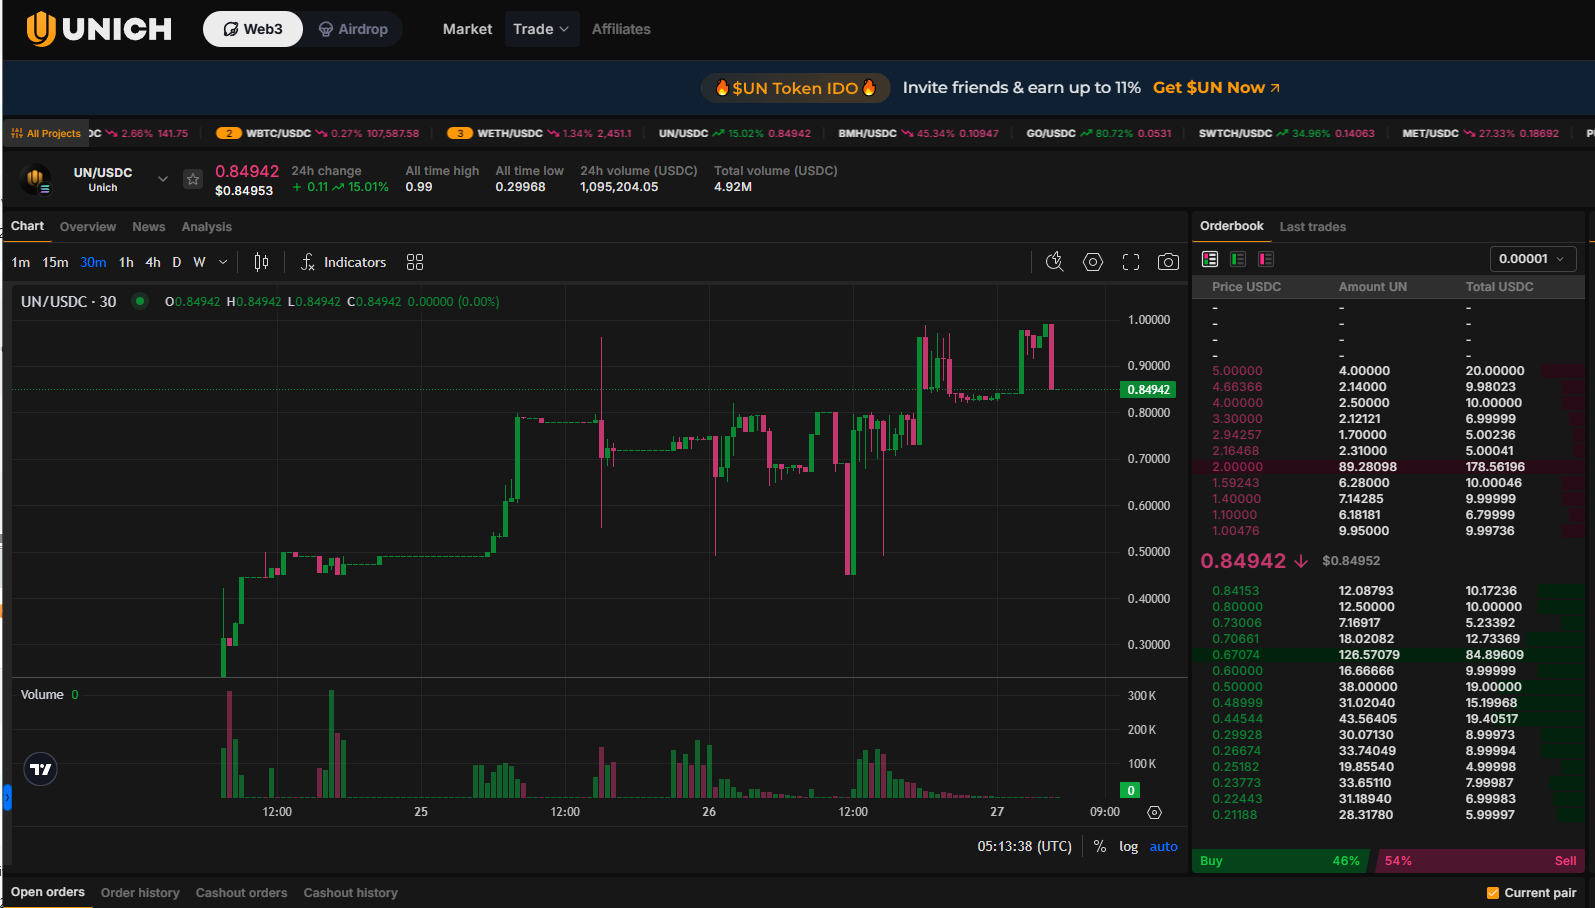Screen dimensions: 1595x908
Task: Open Cashout history tab
Action: click(x=351, y=893)
